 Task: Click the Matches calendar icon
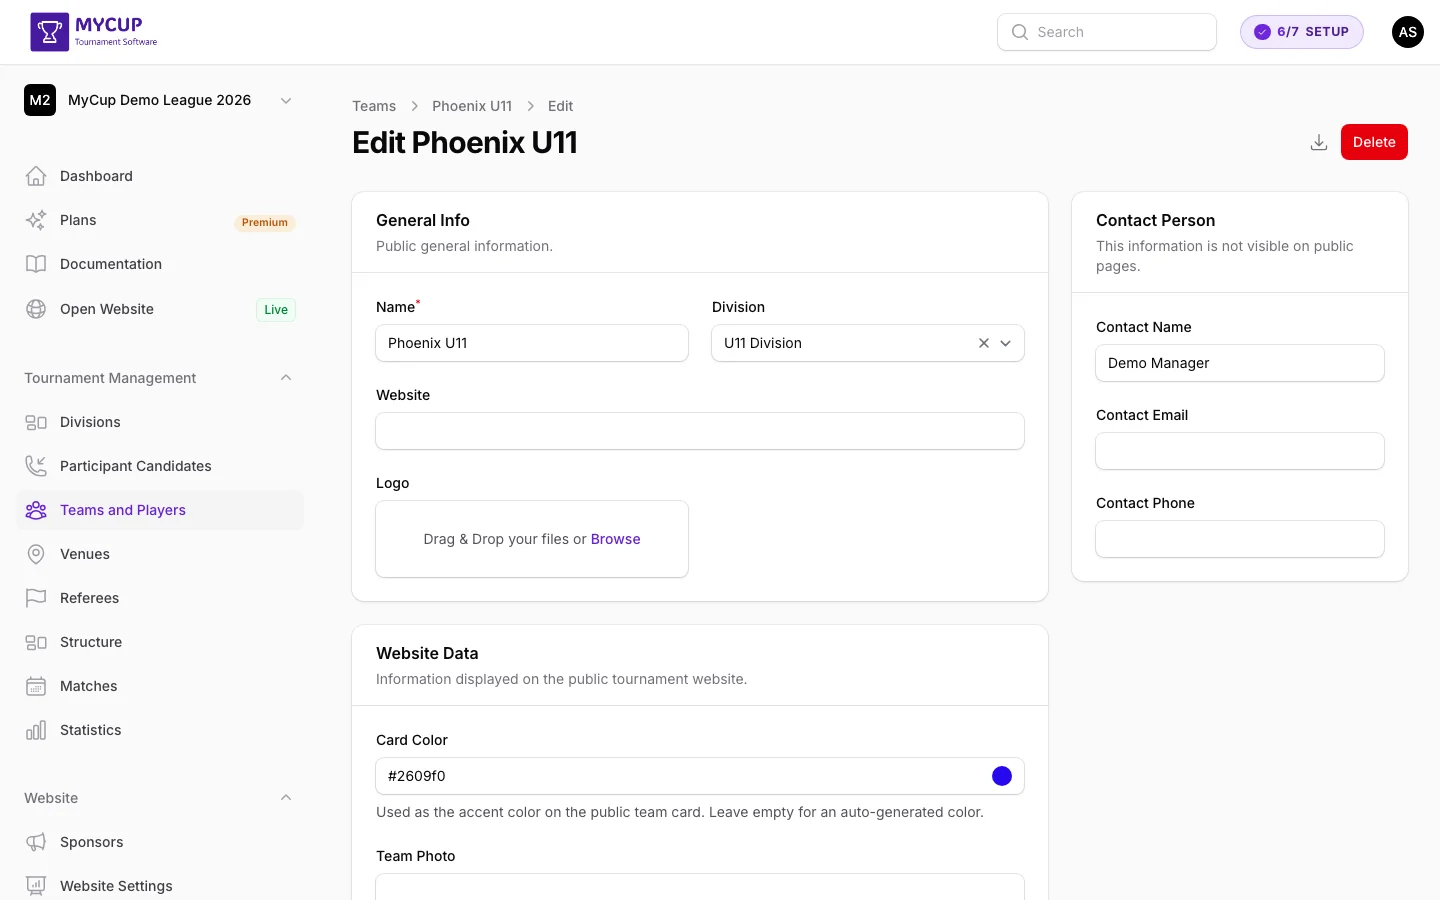(36, 686)
